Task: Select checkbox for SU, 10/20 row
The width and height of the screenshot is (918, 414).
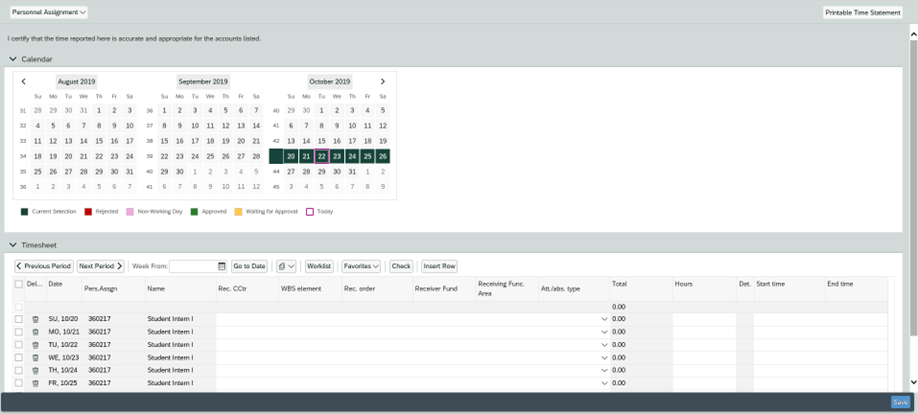Action: coord(19,319)
